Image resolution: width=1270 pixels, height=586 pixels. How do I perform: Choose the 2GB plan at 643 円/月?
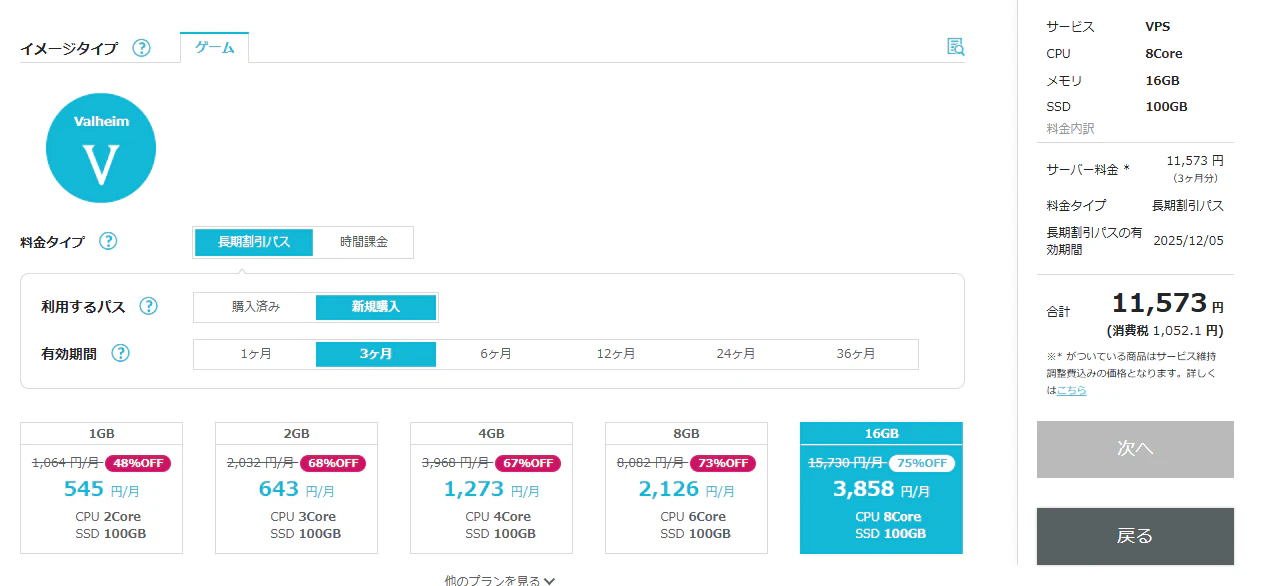coord(296,488)
